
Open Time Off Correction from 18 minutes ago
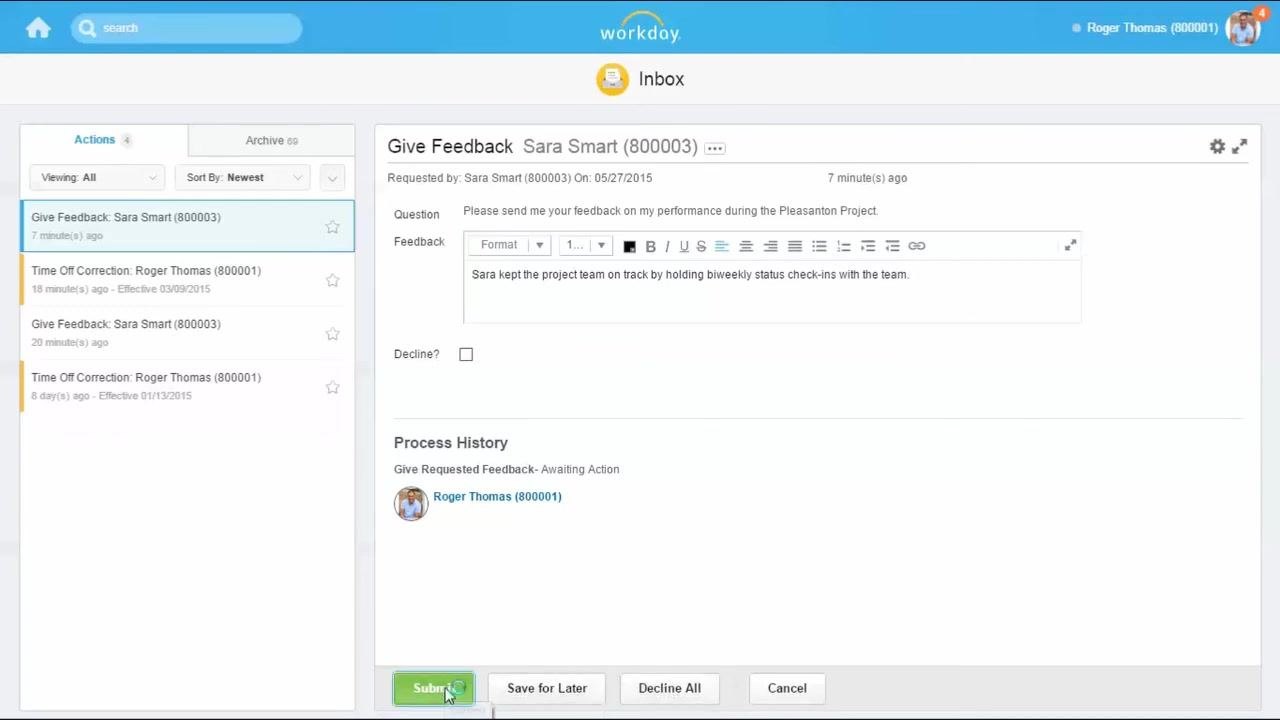(187, 280)
